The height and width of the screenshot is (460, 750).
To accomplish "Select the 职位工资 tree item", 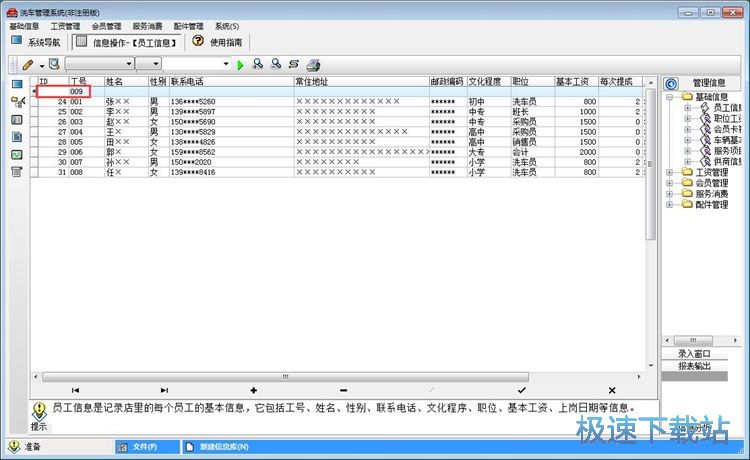I will [x=727, y=118].
